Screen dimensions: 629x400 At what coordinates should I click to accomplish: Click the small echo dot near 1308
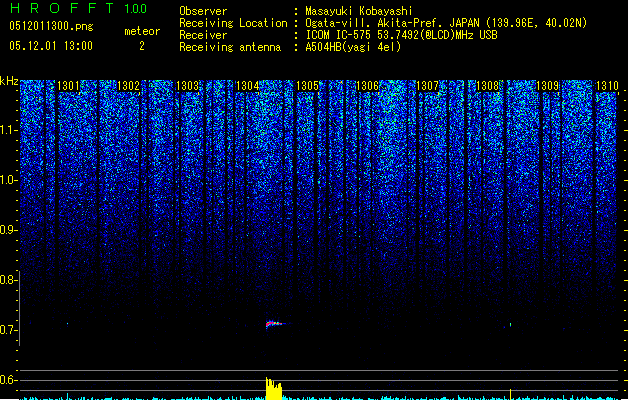(510, 325)
